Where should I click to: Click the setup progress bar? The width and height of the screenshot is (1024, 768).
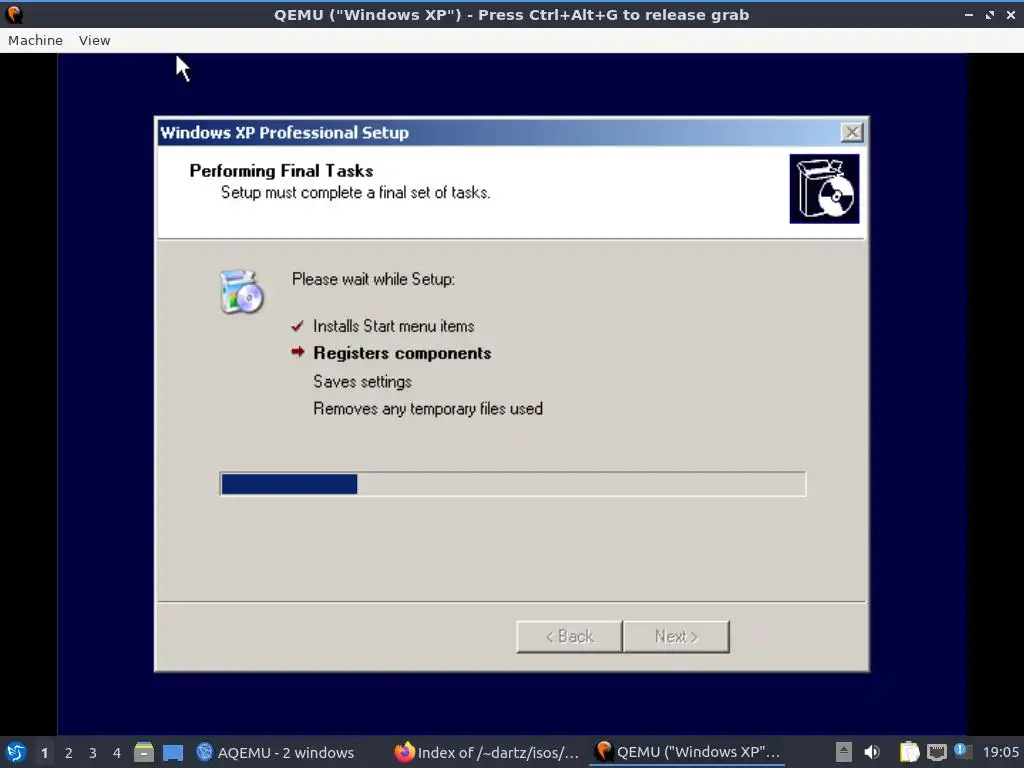pos(513,484)
